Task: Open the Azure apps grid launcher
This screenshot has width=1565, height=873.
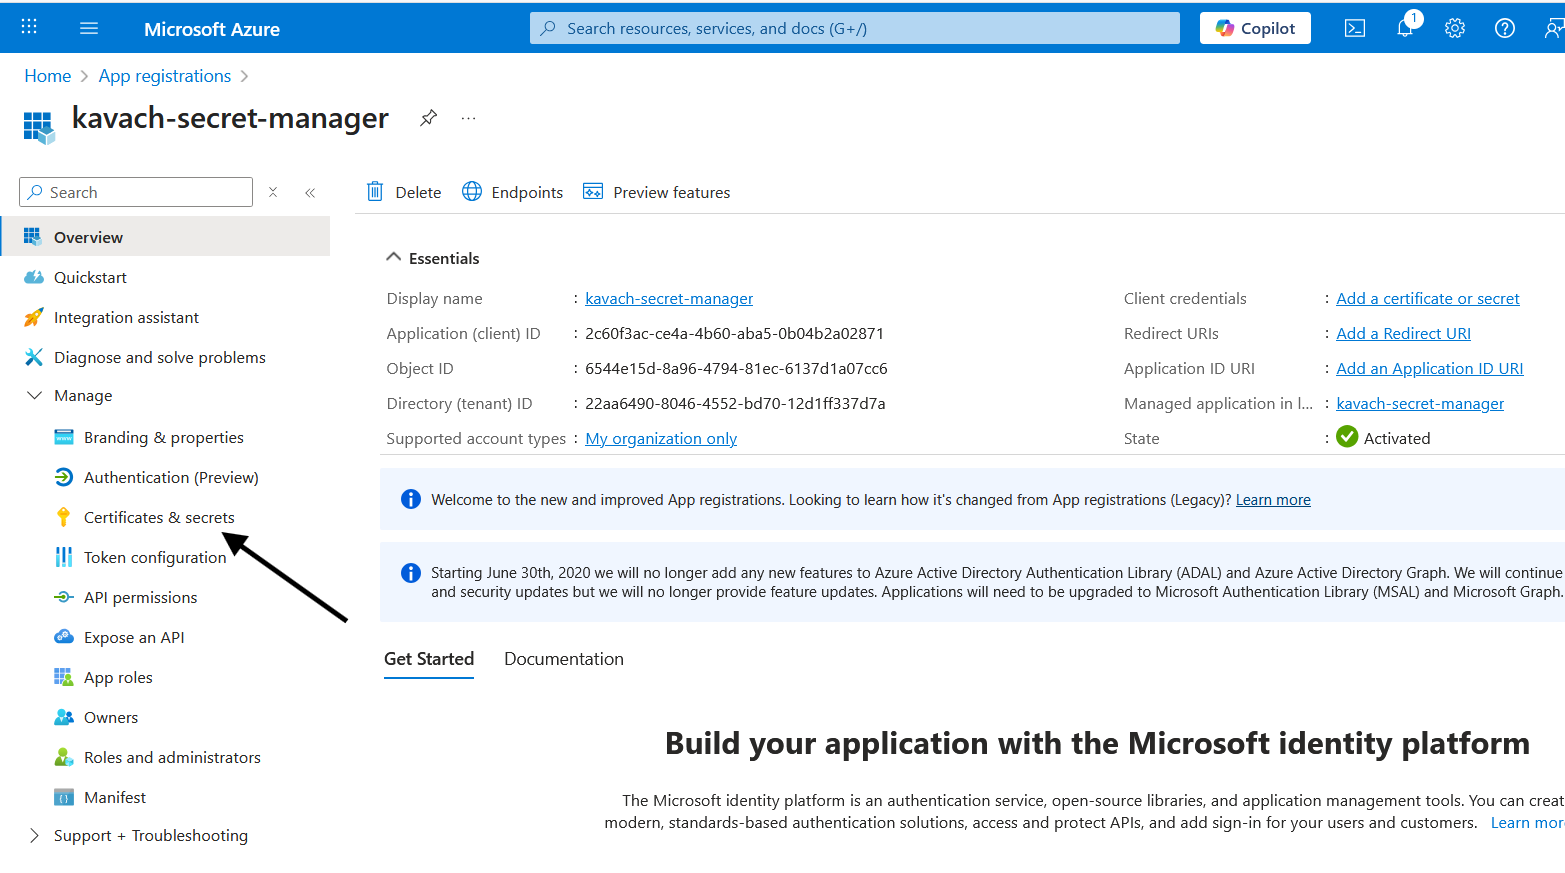Action: pos(29,27)
